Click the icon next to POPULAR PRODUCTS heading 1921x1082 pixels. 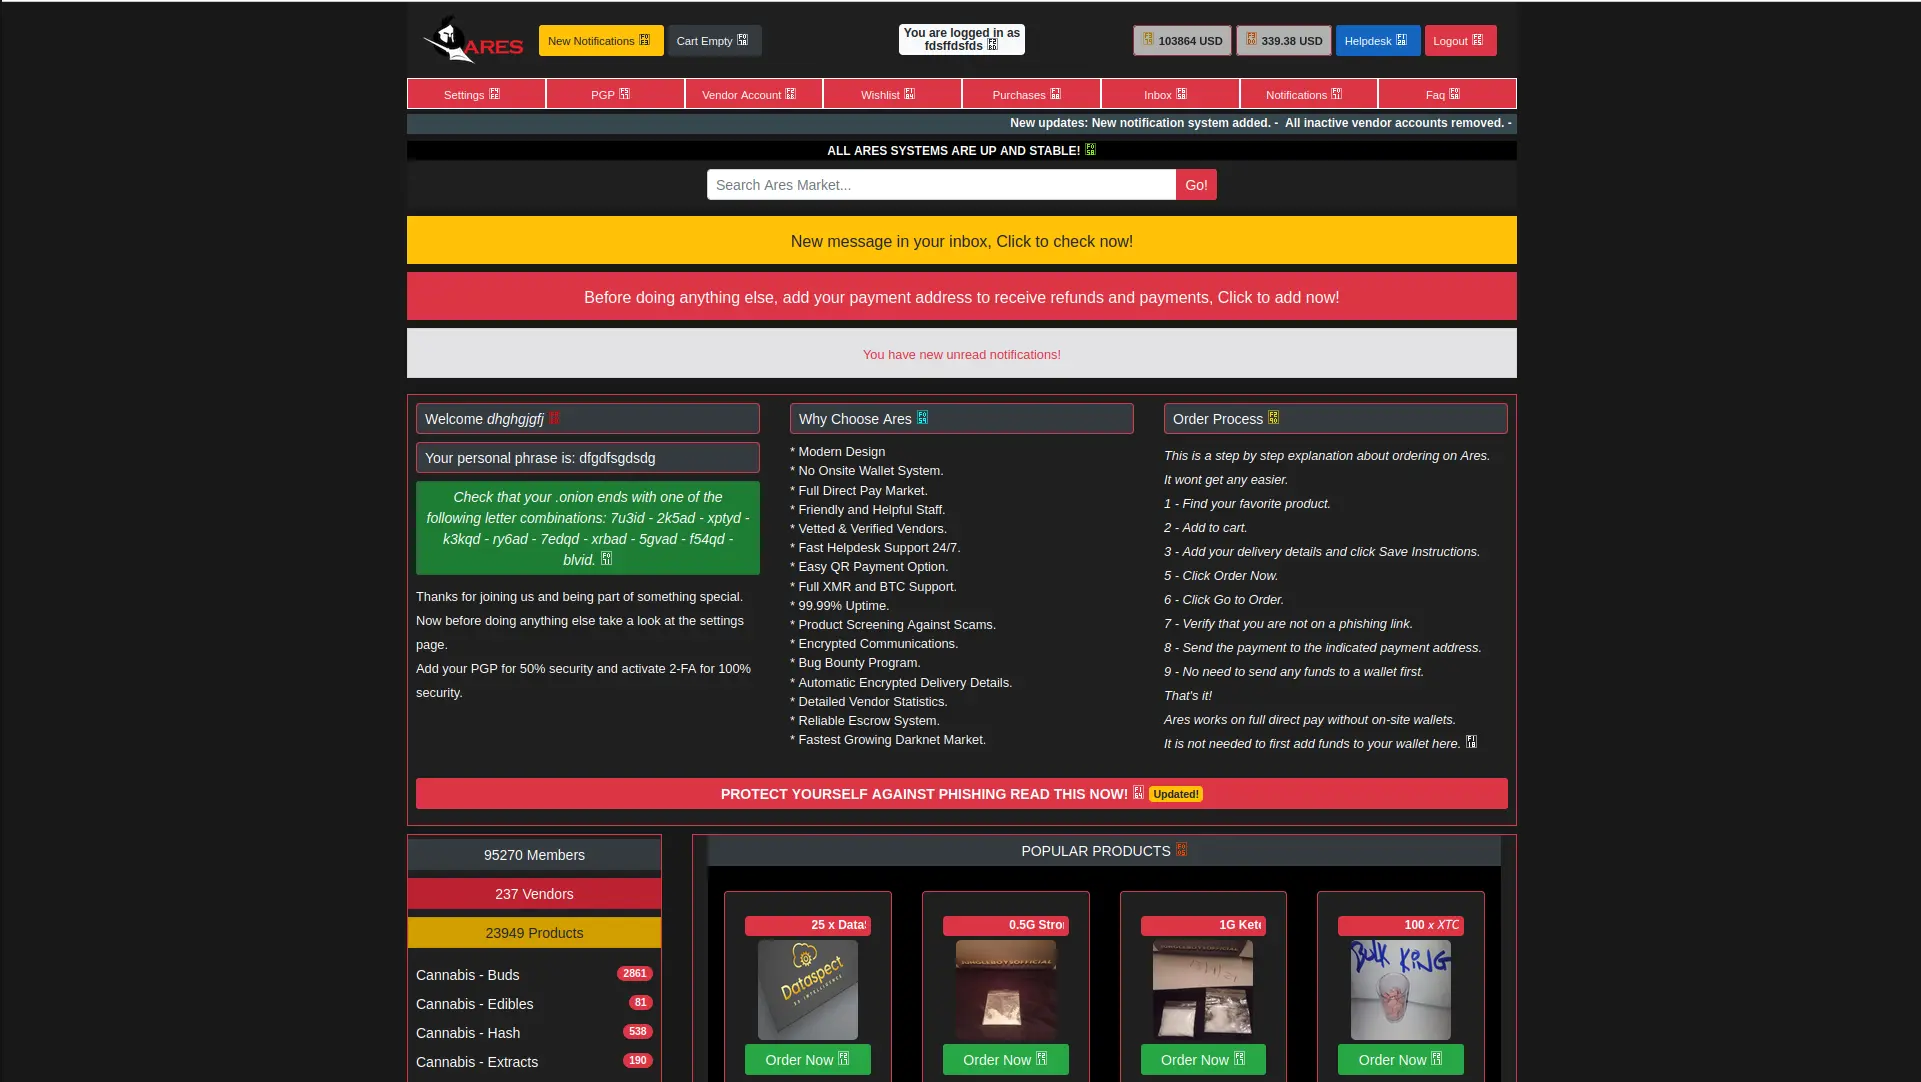(x=1182, y=849)
